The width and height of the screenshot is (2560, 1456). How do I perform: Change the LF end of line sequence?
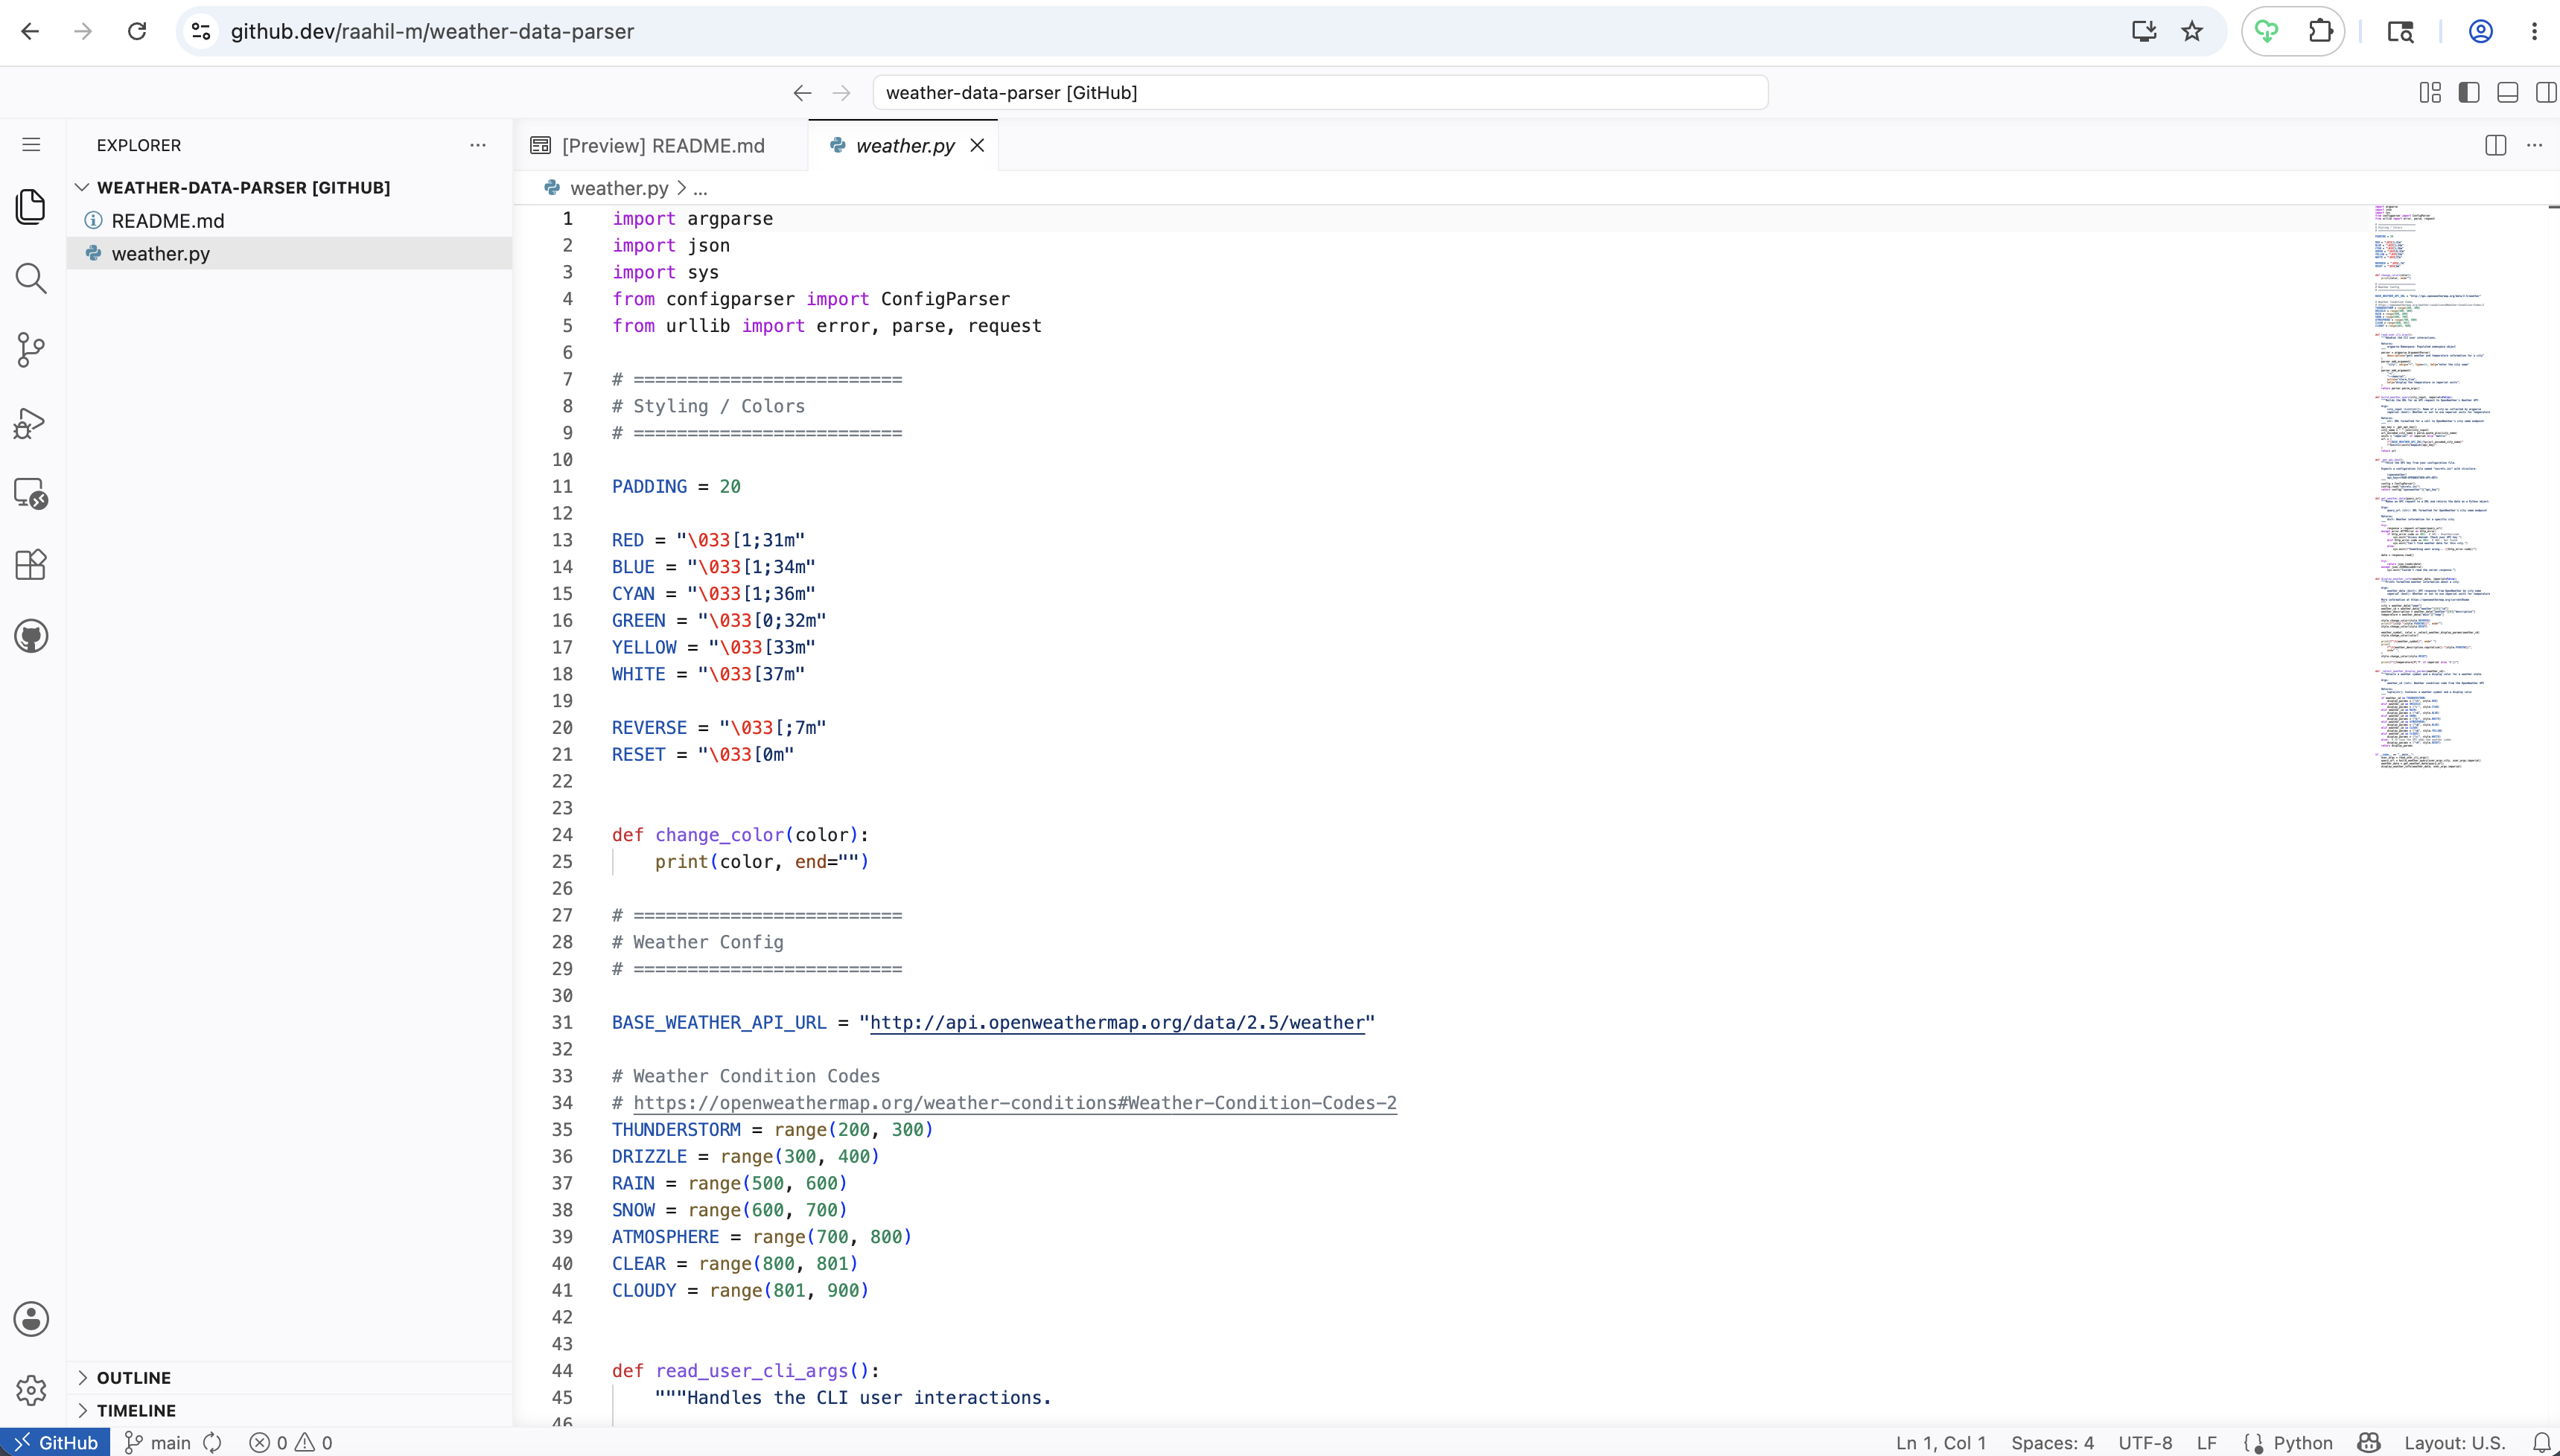pos(2207,1443)
